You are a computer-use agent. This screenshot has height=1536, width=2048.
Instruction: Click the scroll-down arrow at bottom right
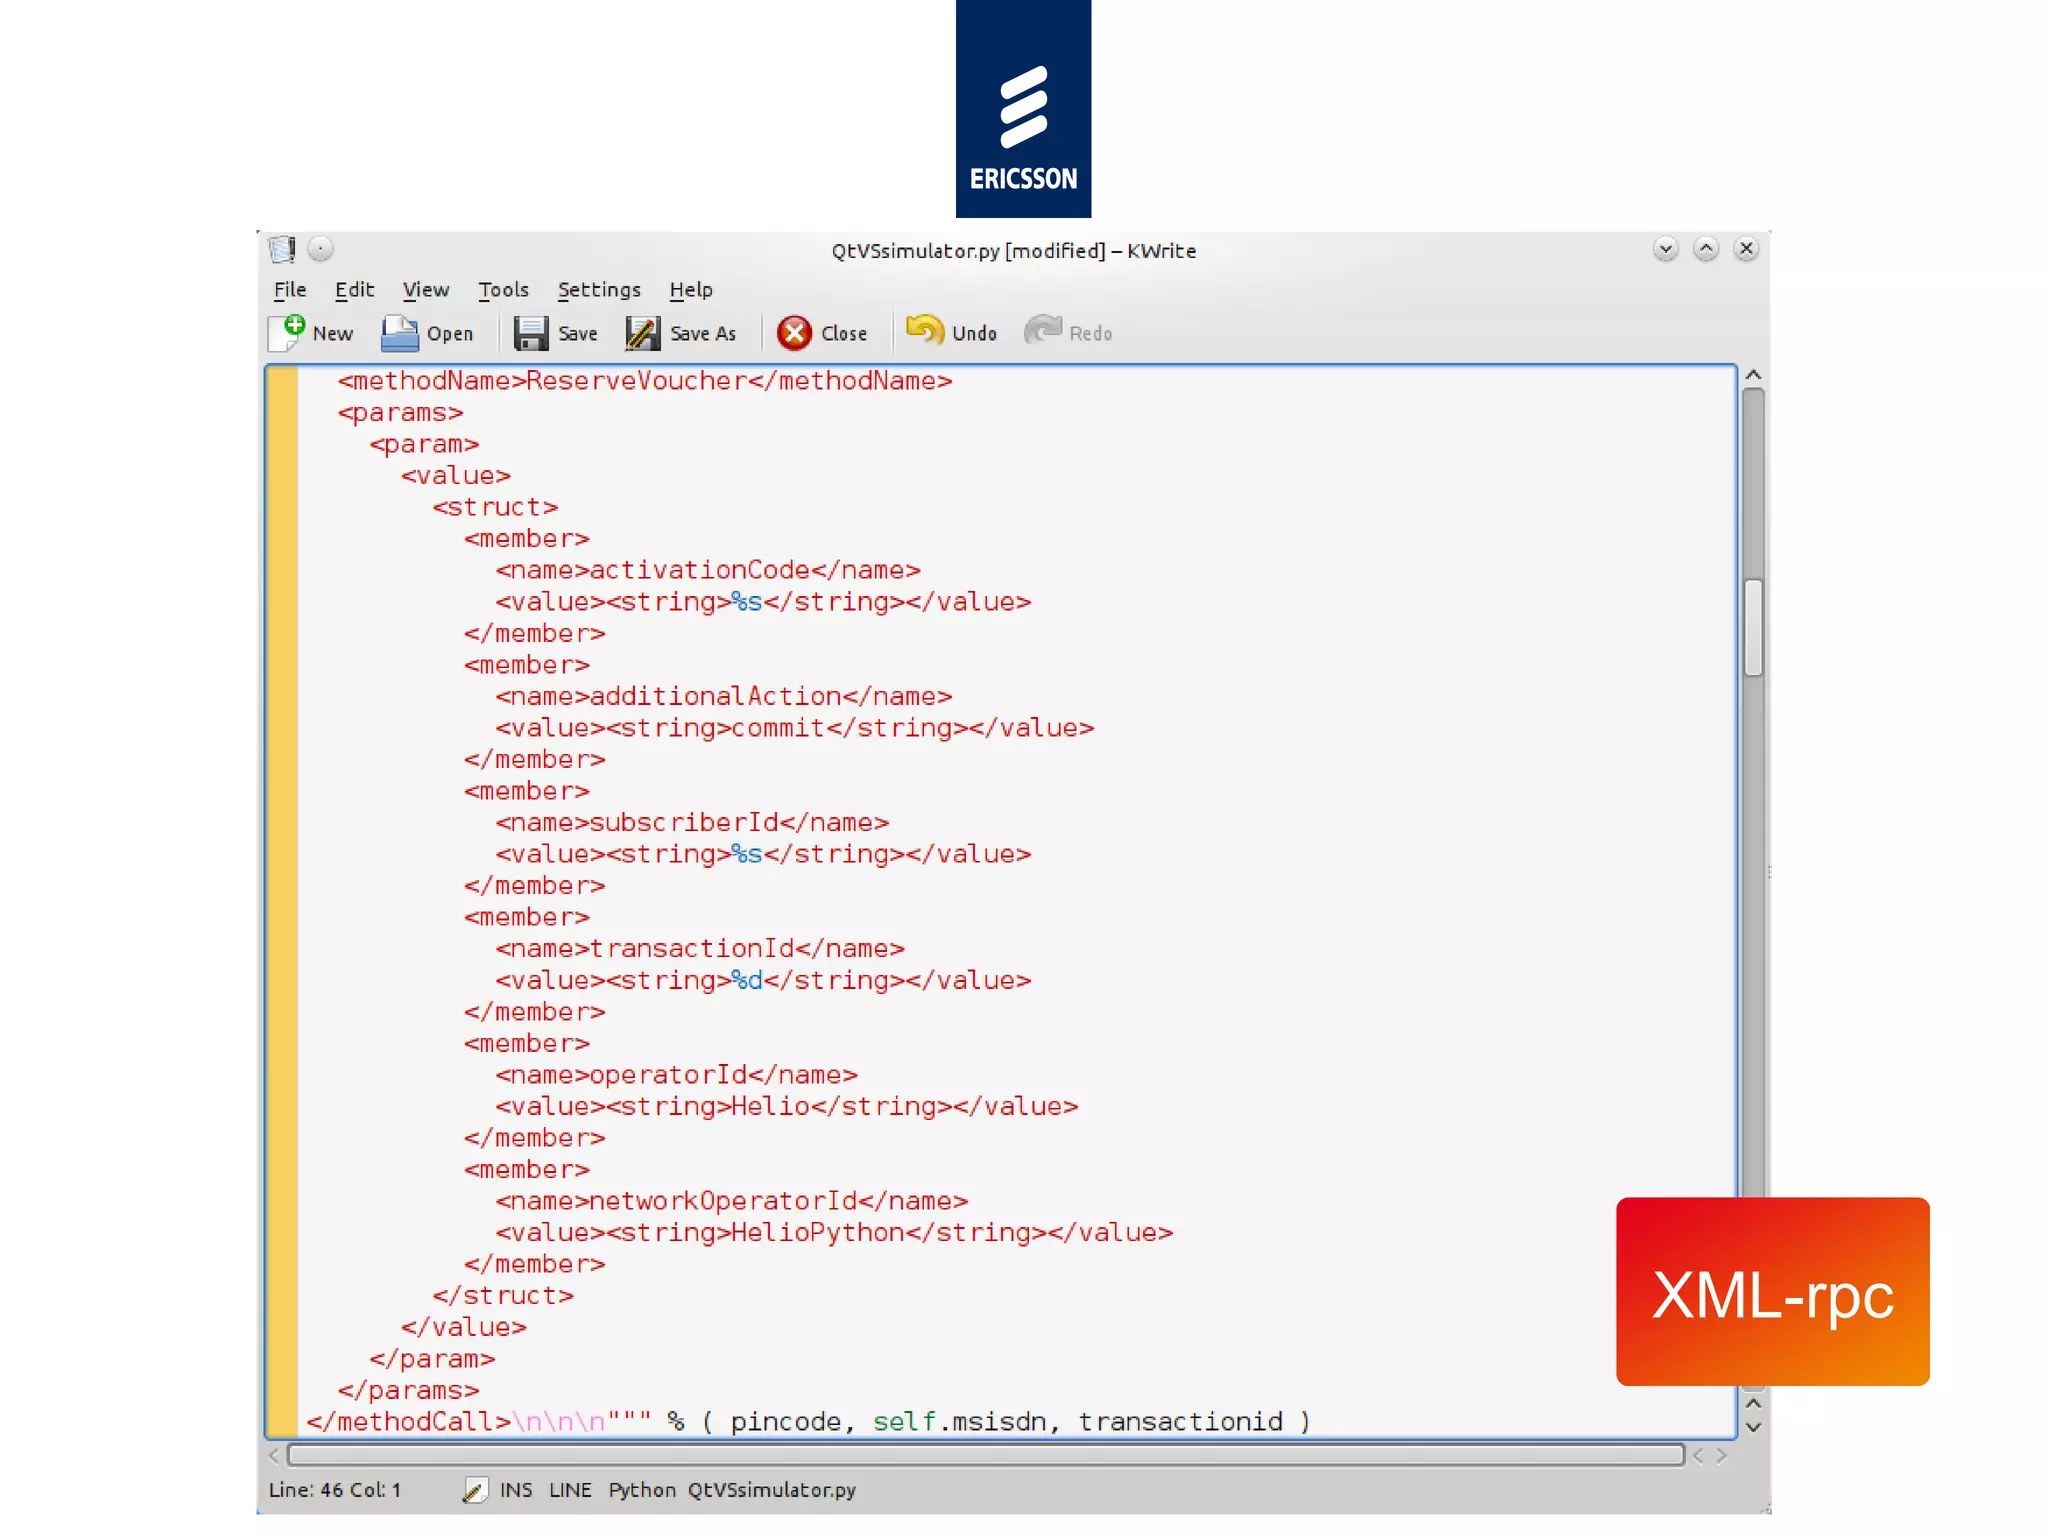1753,1428
